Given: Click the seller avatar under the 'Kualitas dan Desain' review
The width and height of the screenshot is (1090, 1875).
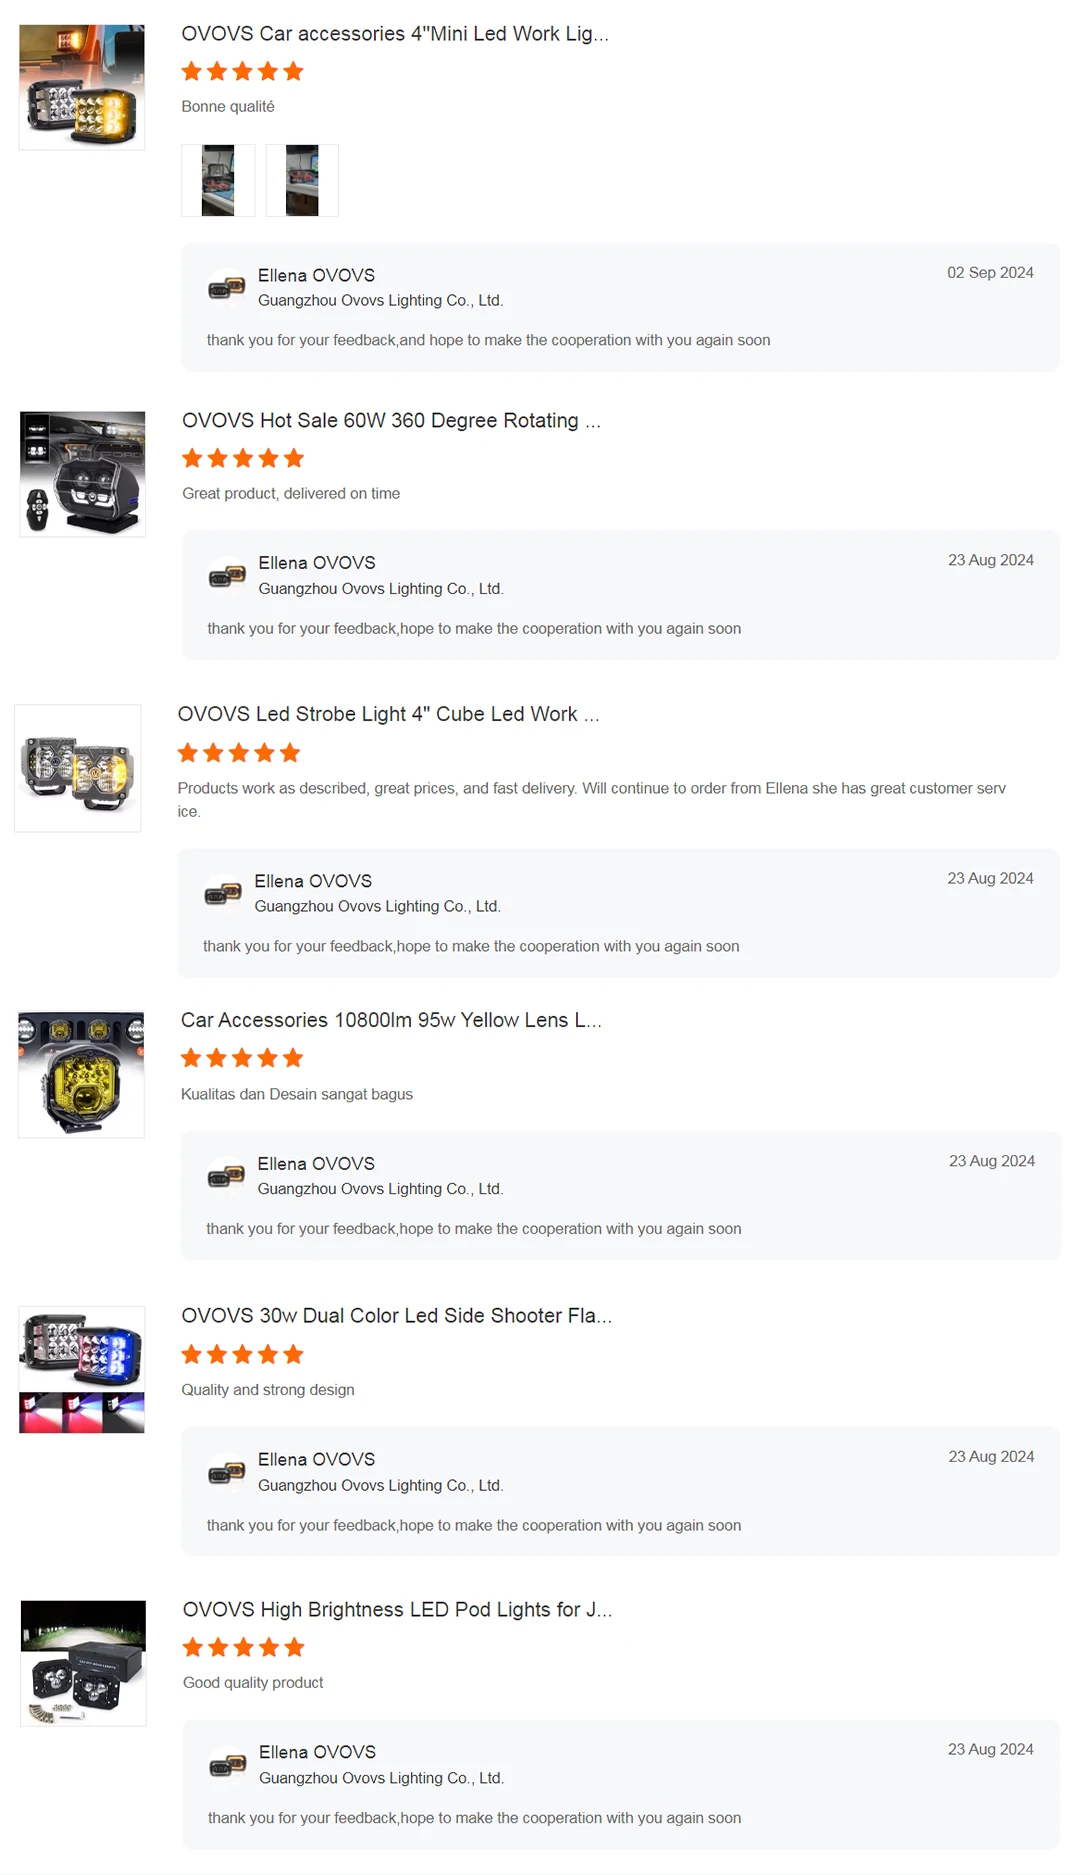Looking at the screenshot, I should [x=226, y=1177].
